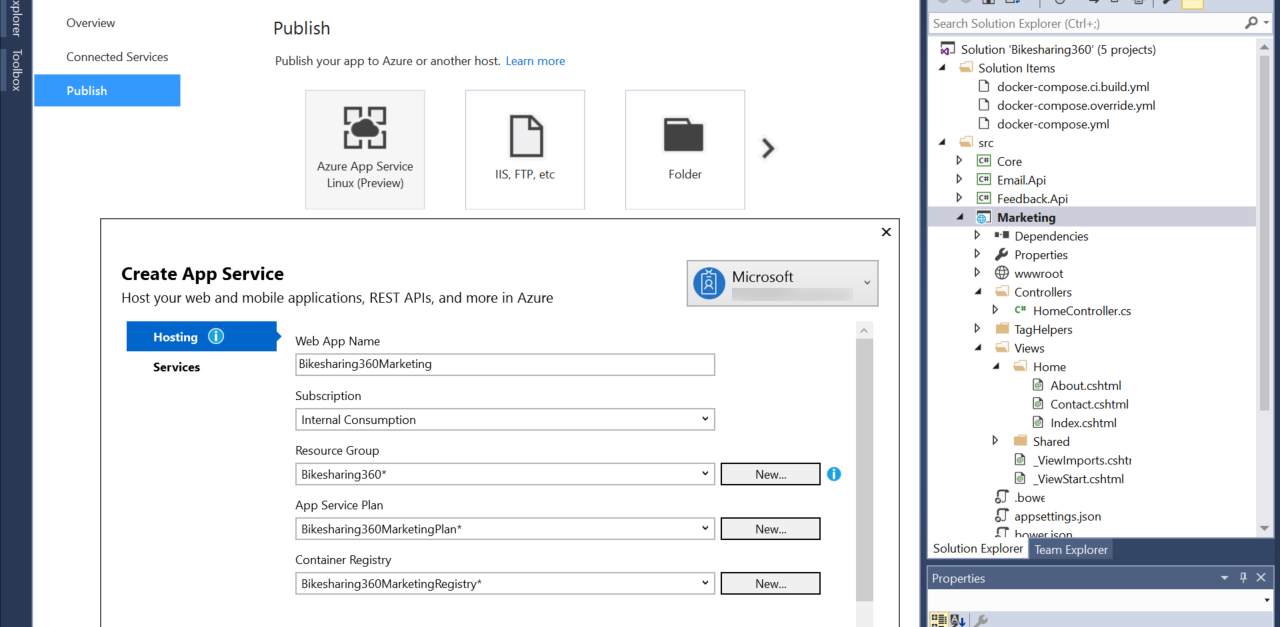Open the Learn more link
1280x627 pixels.
point(535,61)
